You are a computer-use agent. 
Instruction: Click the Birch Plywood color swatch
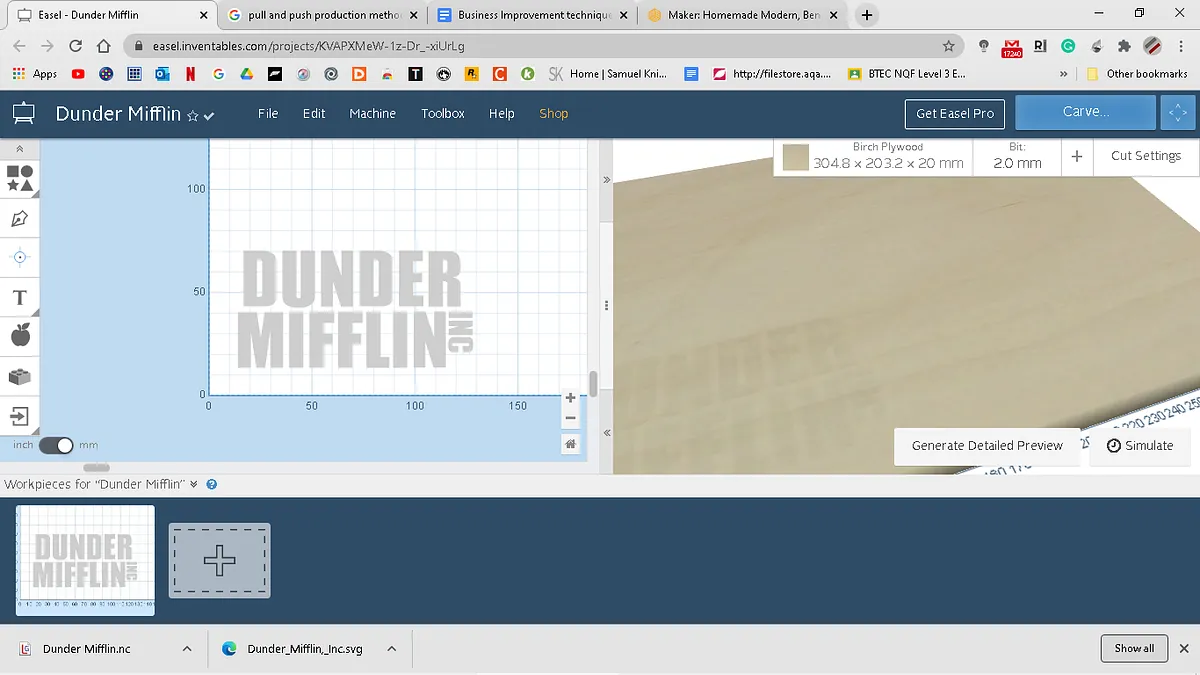pyautogui.click(x=795, y=157)
